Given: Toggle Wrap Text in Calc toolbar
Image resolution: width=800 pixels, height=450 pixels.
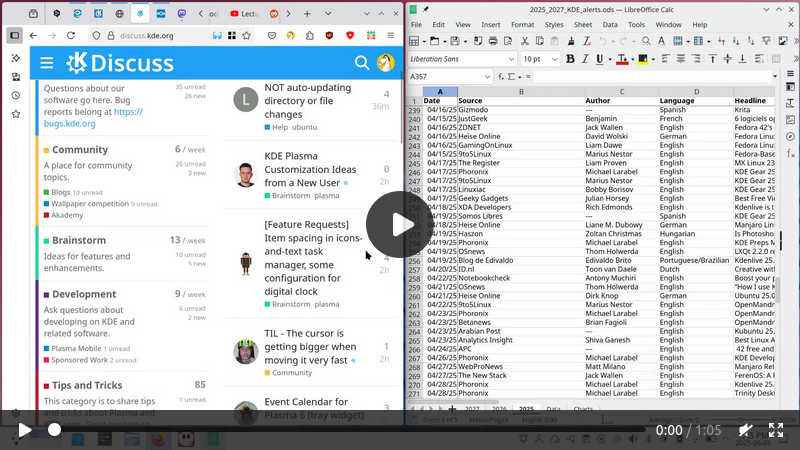Looking at the screenshot, I should point(760,59).
